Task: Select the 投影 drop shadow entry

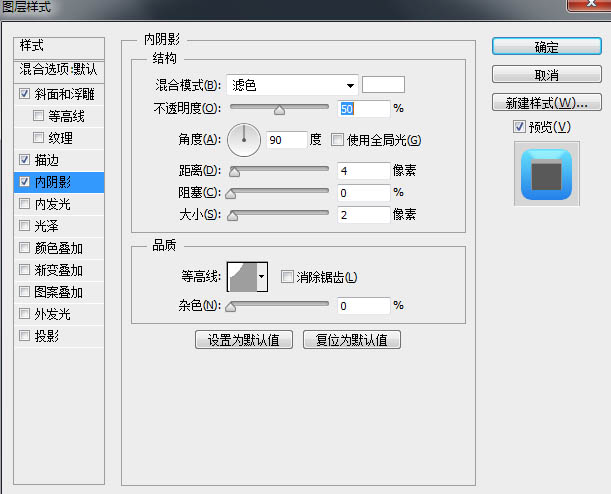Action: [59, 336]
